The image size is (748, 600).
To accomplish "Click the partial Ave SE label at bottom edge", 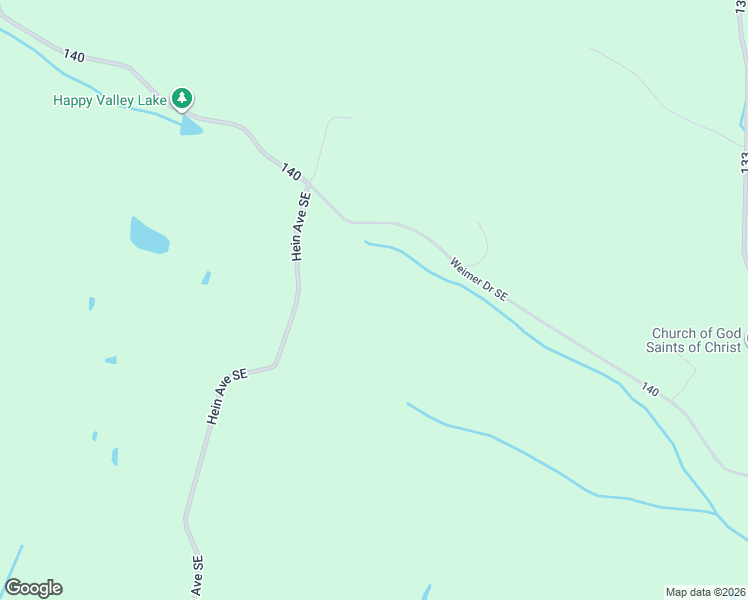I will coord(197,576).
